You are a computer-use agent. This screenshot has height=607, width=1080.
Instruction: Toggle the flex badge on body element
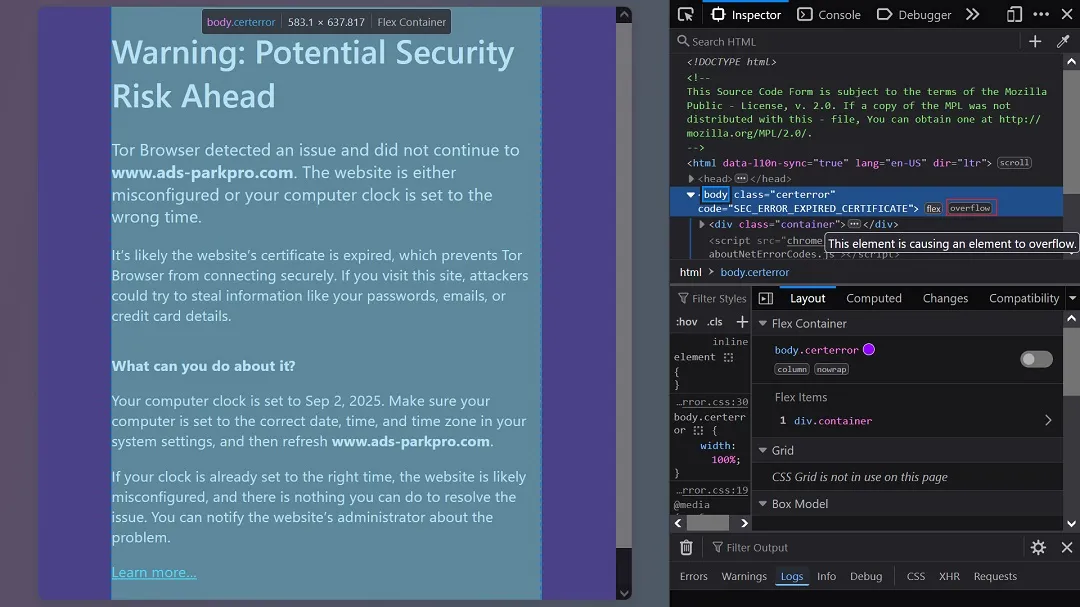point(933,208)
